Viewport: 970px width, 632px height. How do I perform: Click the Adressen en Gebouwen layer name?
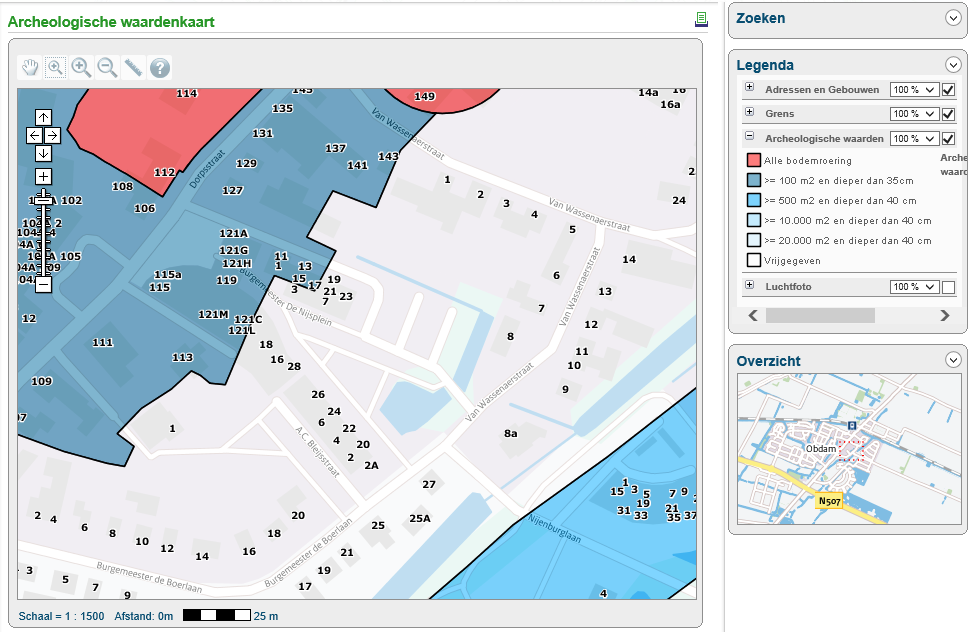pyautogui.click(x=822, y=90)
